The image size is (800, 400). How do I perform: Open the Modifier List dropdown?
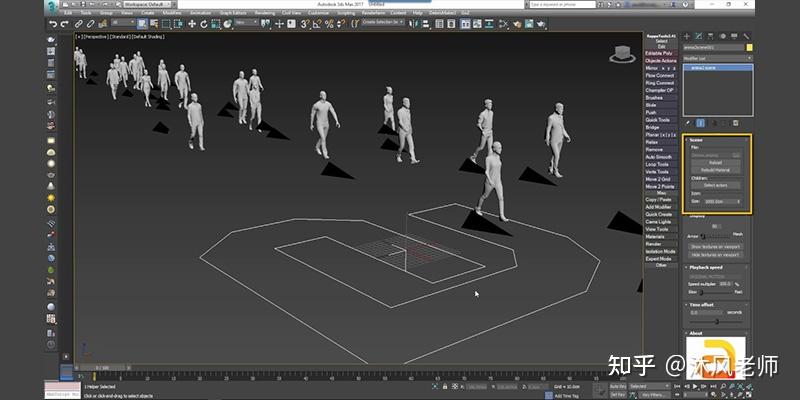click(x=718, y=58)
